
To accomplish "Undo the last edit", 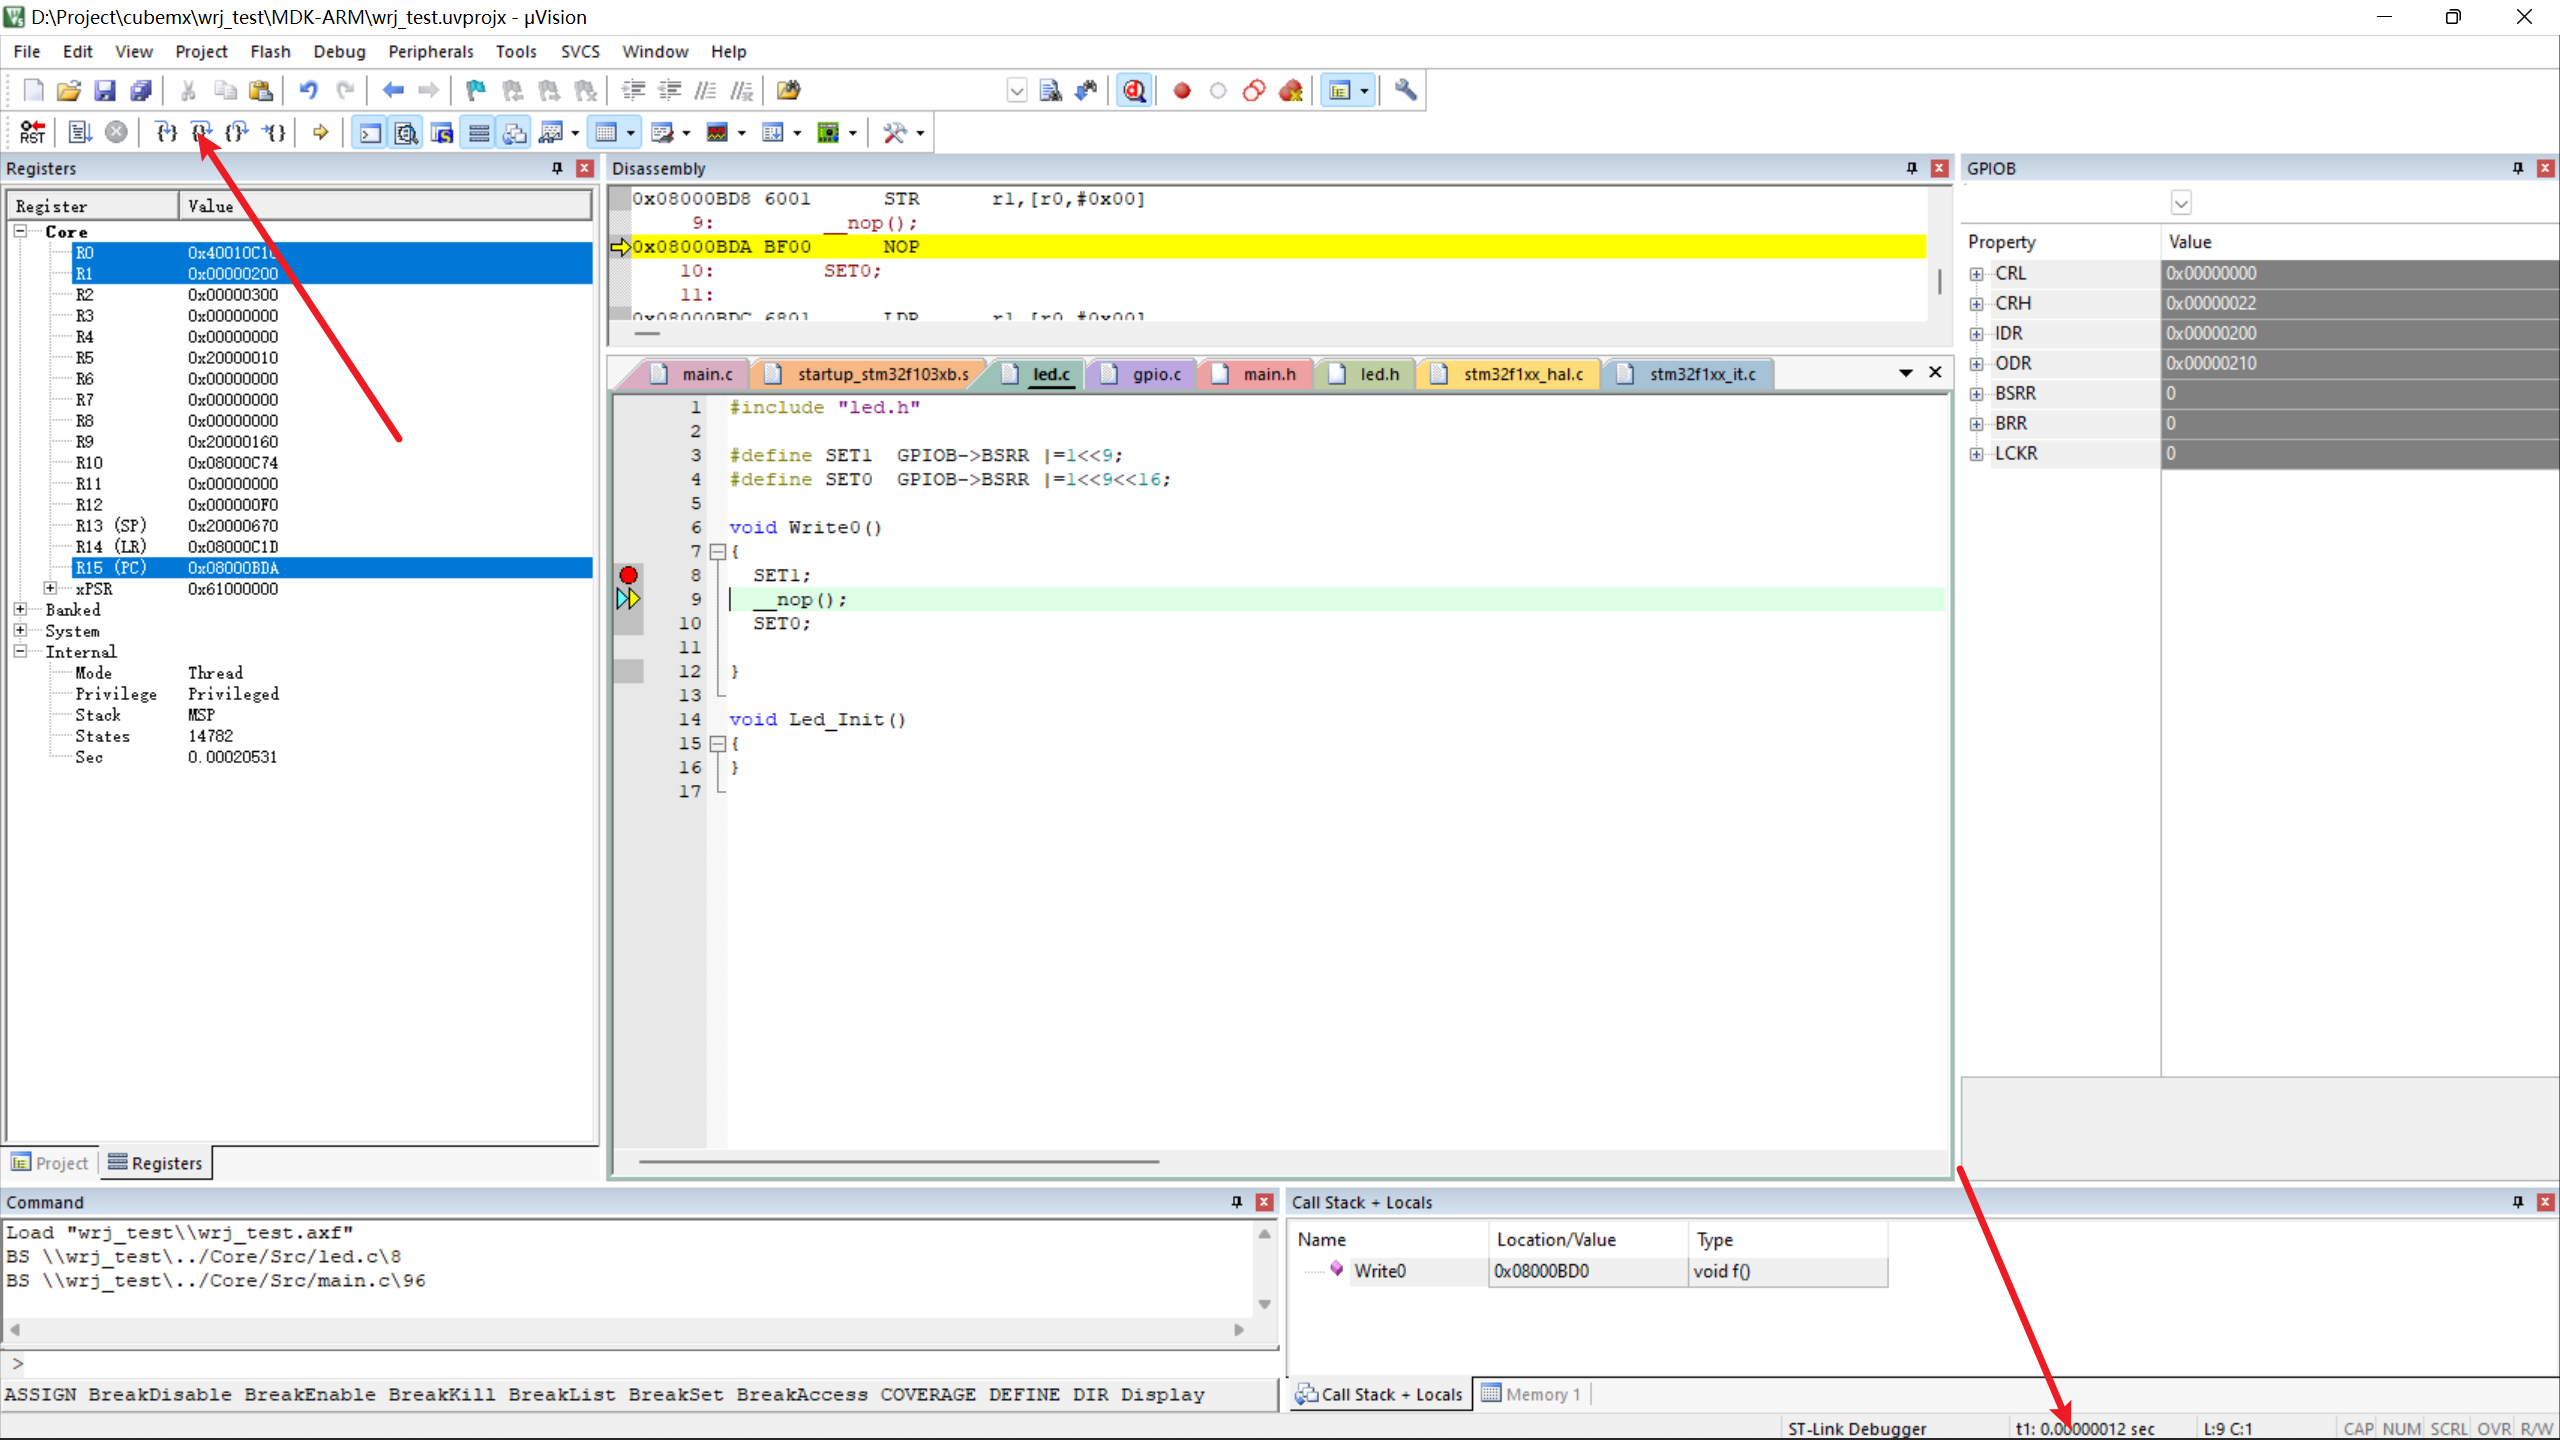I will tap(308, 91).
